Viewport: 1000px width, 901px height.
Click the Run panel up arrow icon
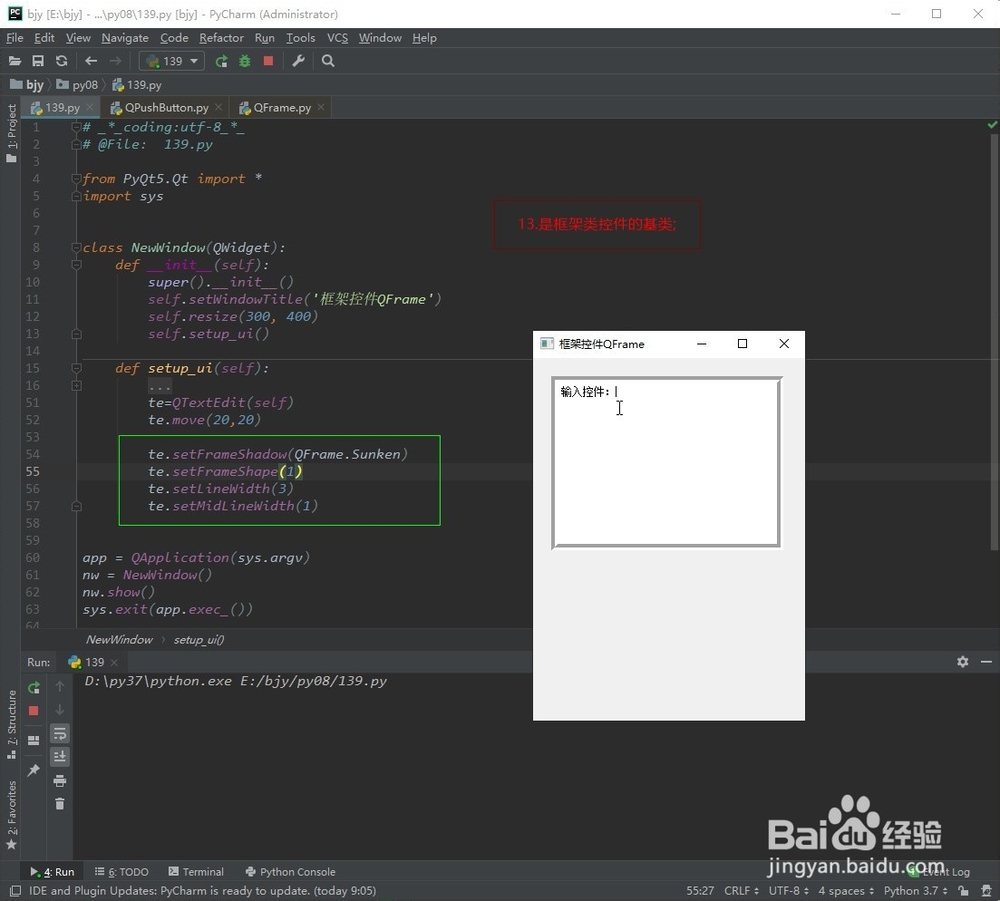59,686
